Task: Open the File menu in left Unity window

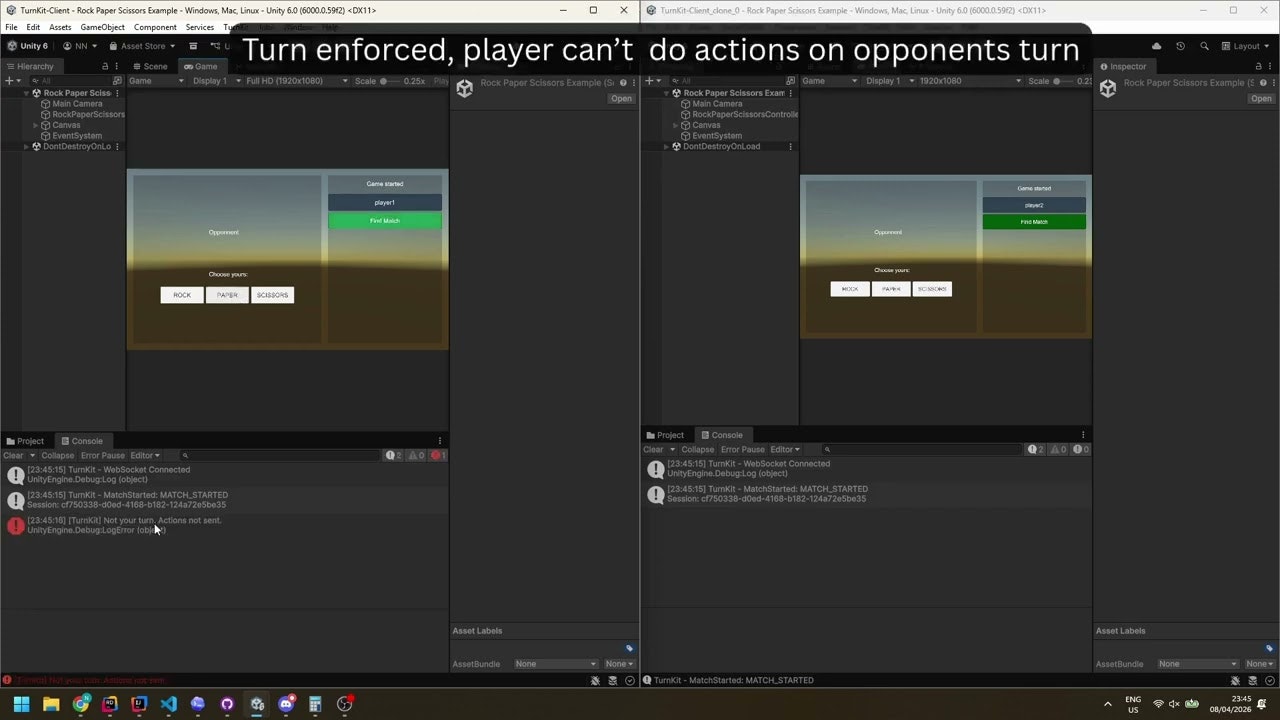Action: pyautogui.click(x=11, y=27)
